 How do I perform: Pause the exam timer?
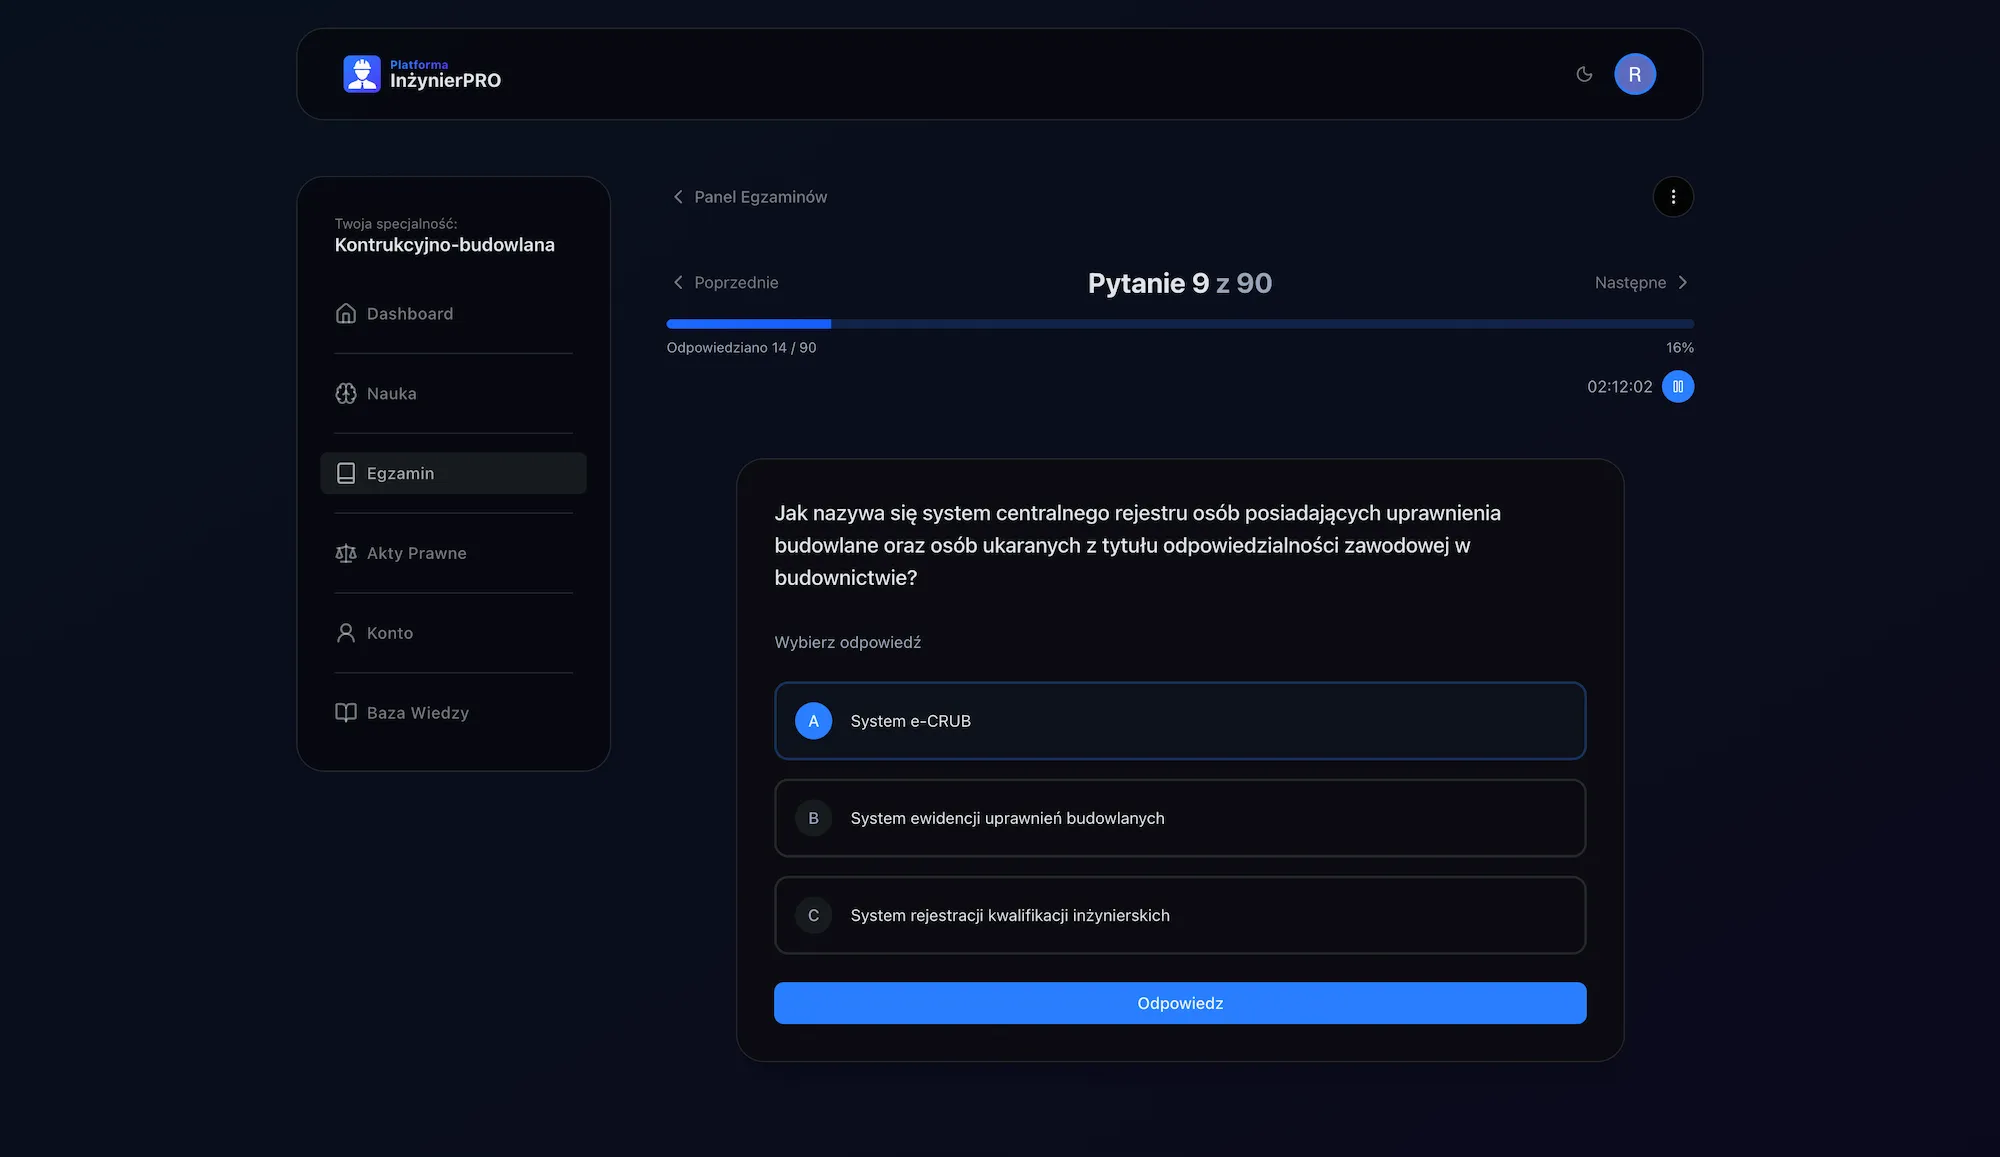[x=1677, y=387]
